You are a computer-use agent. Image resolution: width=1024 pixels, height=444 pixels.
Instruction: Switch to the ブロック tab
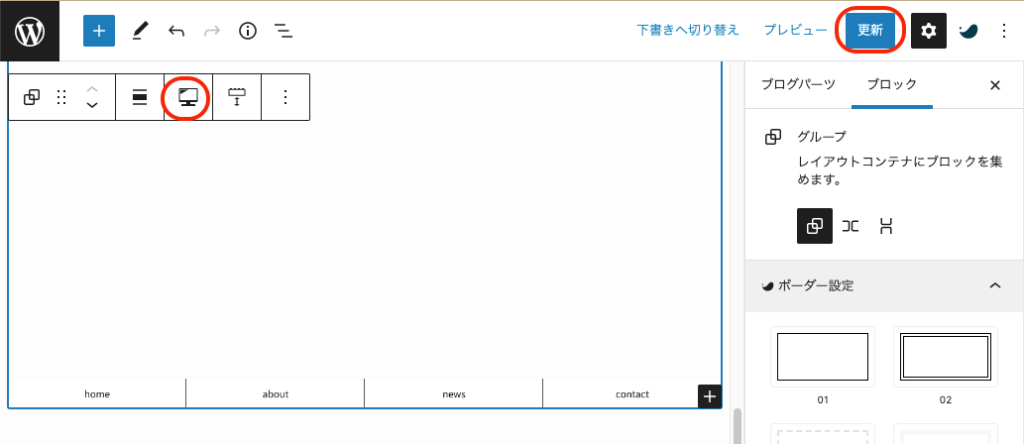pyautogui.click(x=892, y=84)
